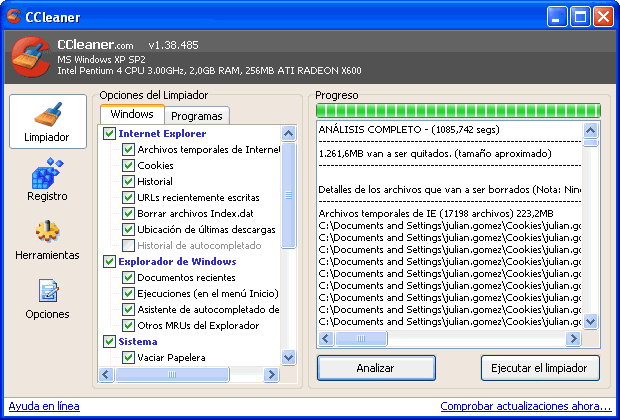
Task: Click Ejecutar el limpiador button
Action: [540, 368]
